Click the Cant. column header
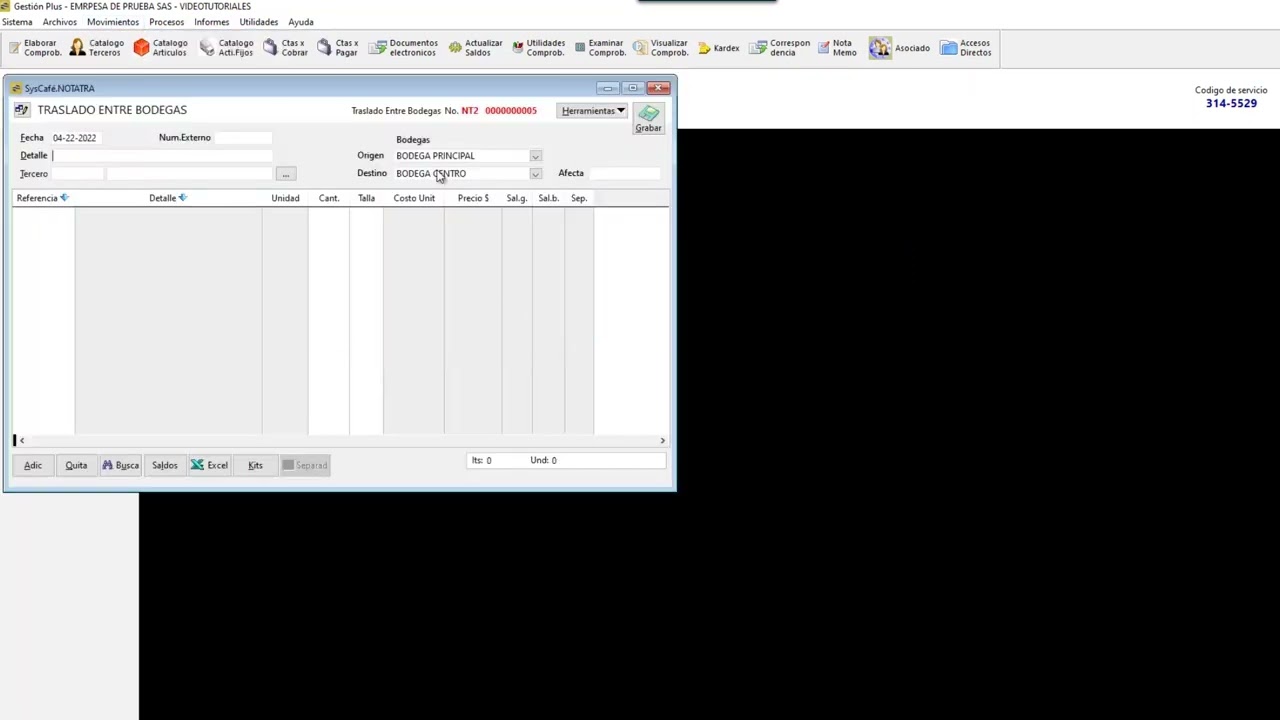 329,198
